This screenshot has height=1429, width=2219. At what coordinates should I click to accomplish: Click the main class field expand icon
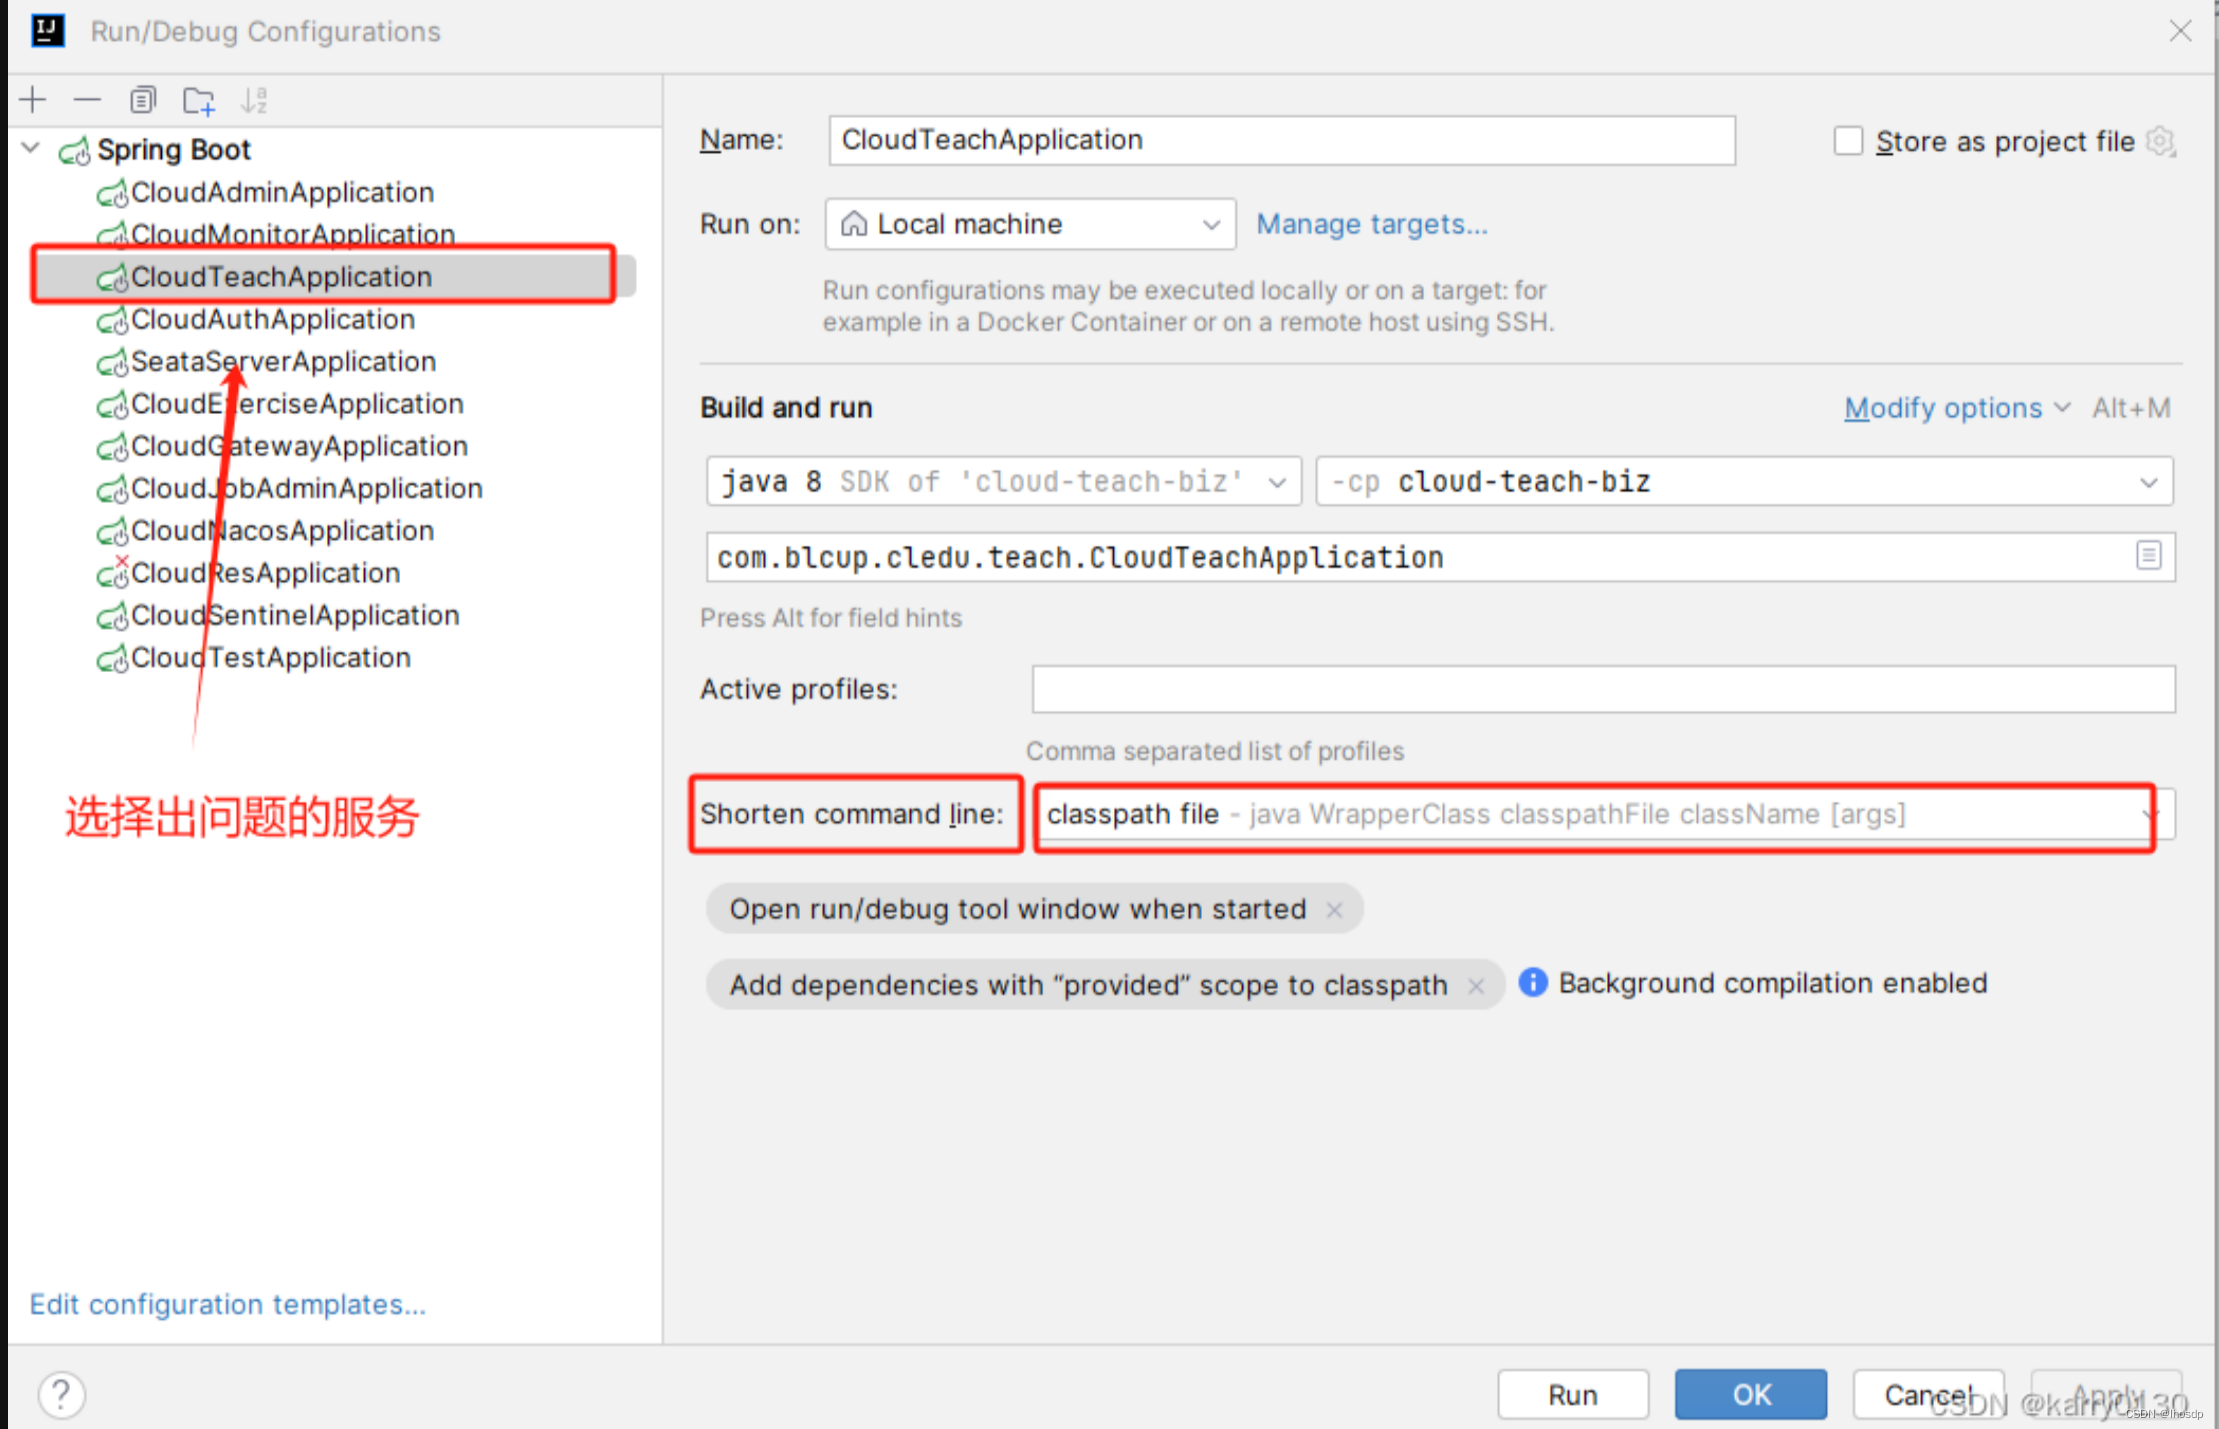tap(2148, 555)
